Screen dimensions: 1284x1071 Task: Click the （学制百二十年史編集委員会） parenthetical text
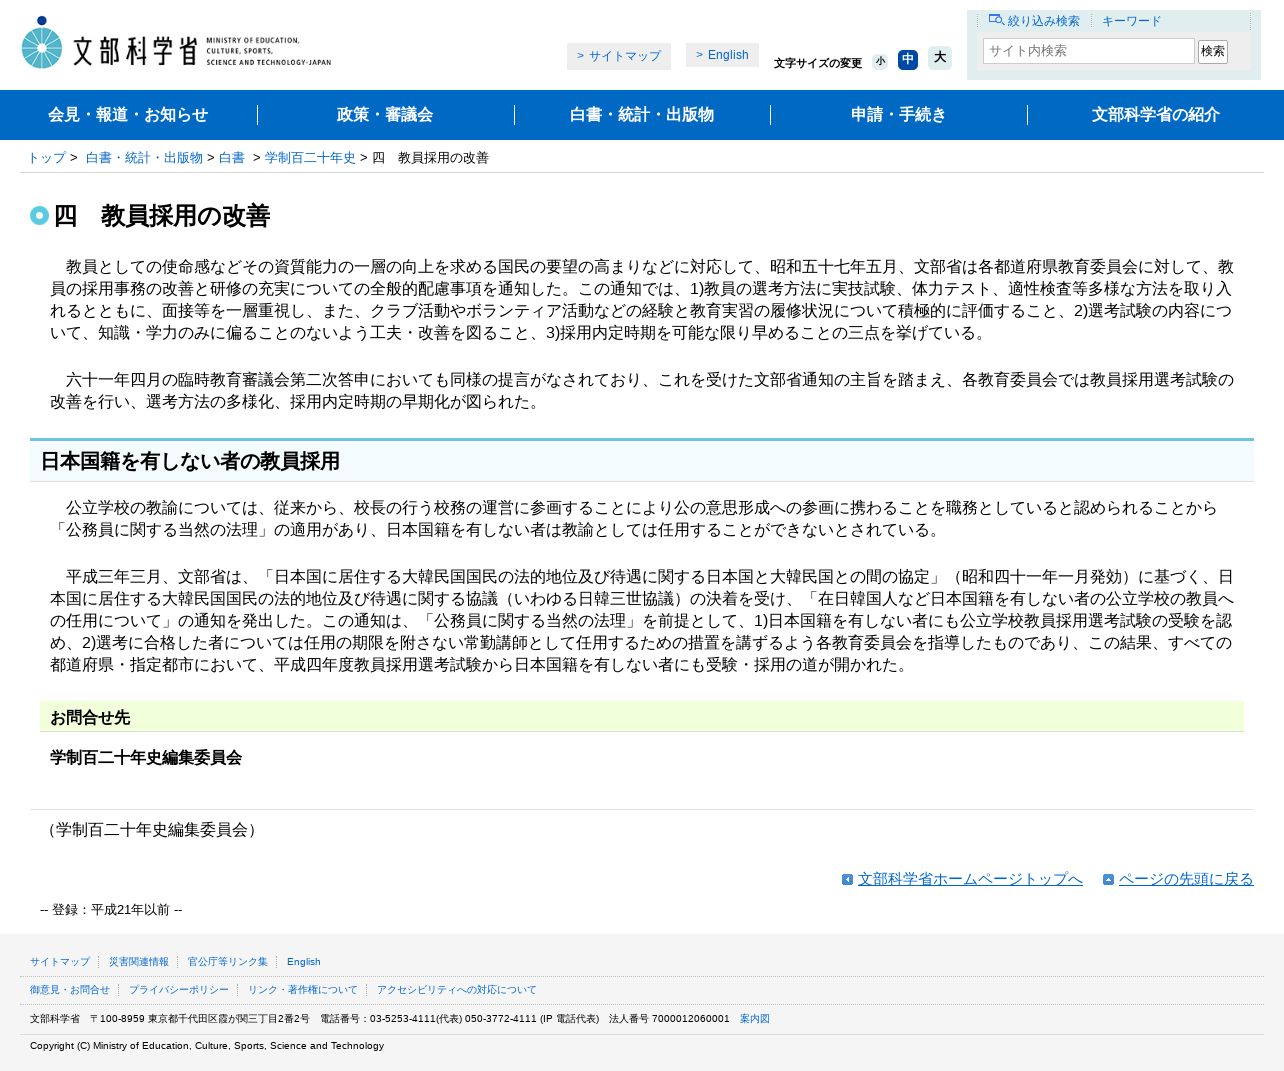click(x=152, y=830)
